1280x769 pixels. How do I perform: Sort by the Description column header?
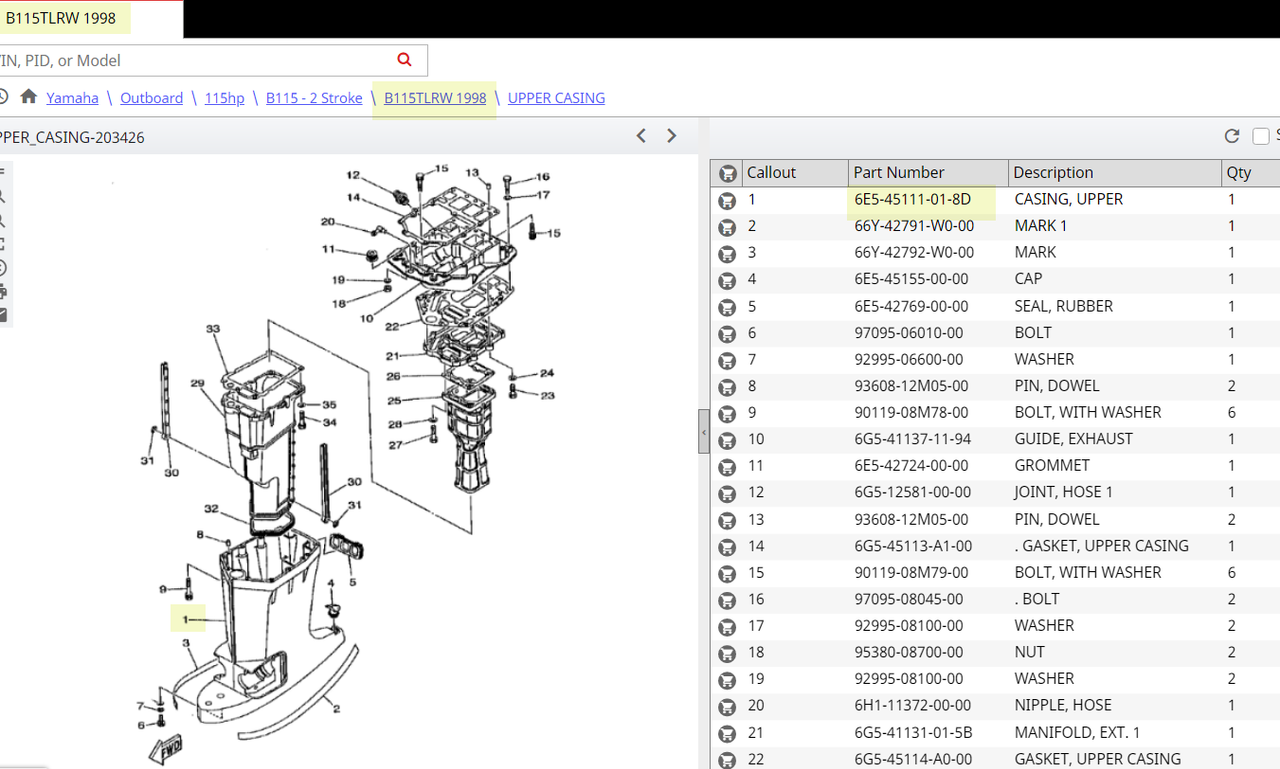pyautogui.click(x=1115, y=172)
